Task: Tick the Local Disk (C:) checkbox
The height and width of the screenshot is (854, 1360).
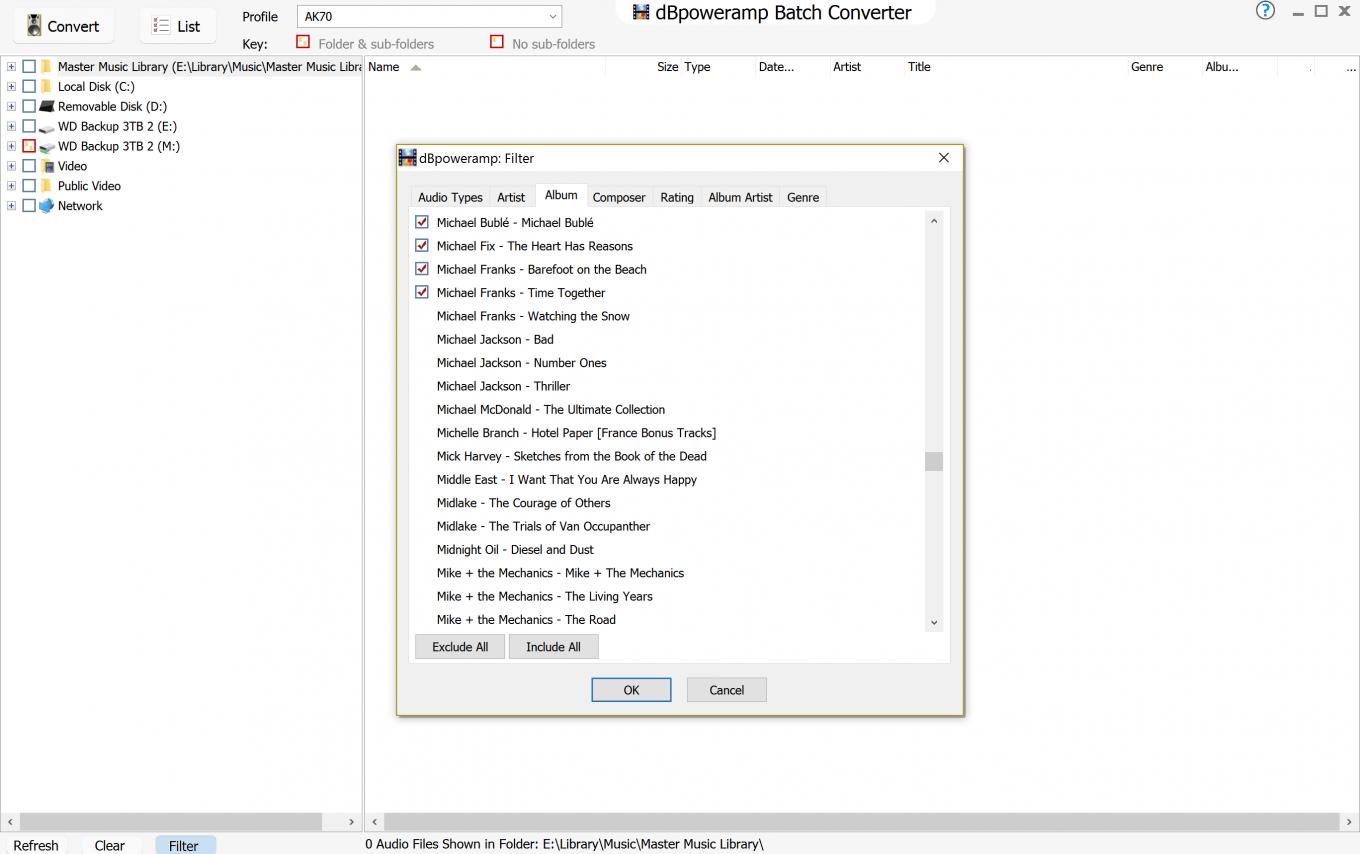Action: tap(29, 87)
